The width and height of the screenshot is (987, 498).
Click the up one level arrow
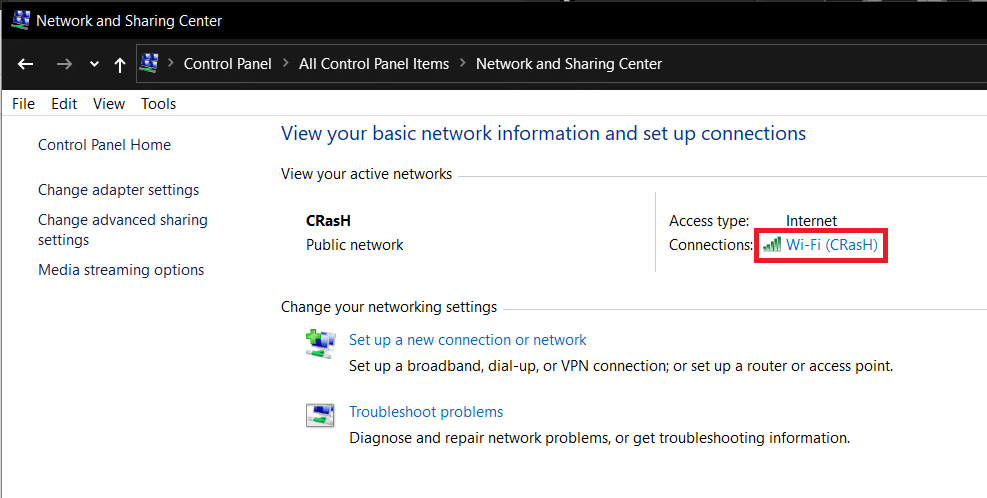pyautogui.click(x=120, y=64)
